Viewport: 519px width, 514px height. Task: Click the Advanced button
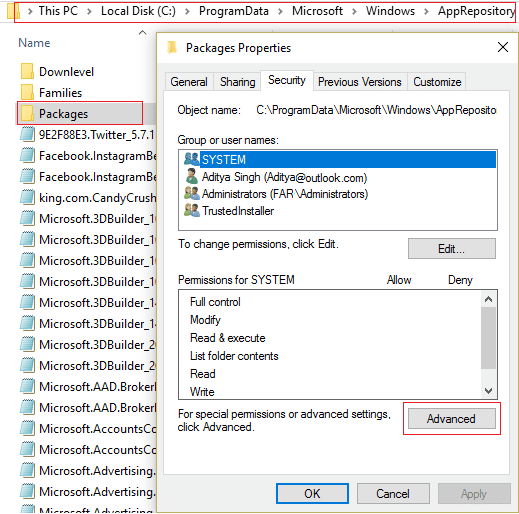452,419
